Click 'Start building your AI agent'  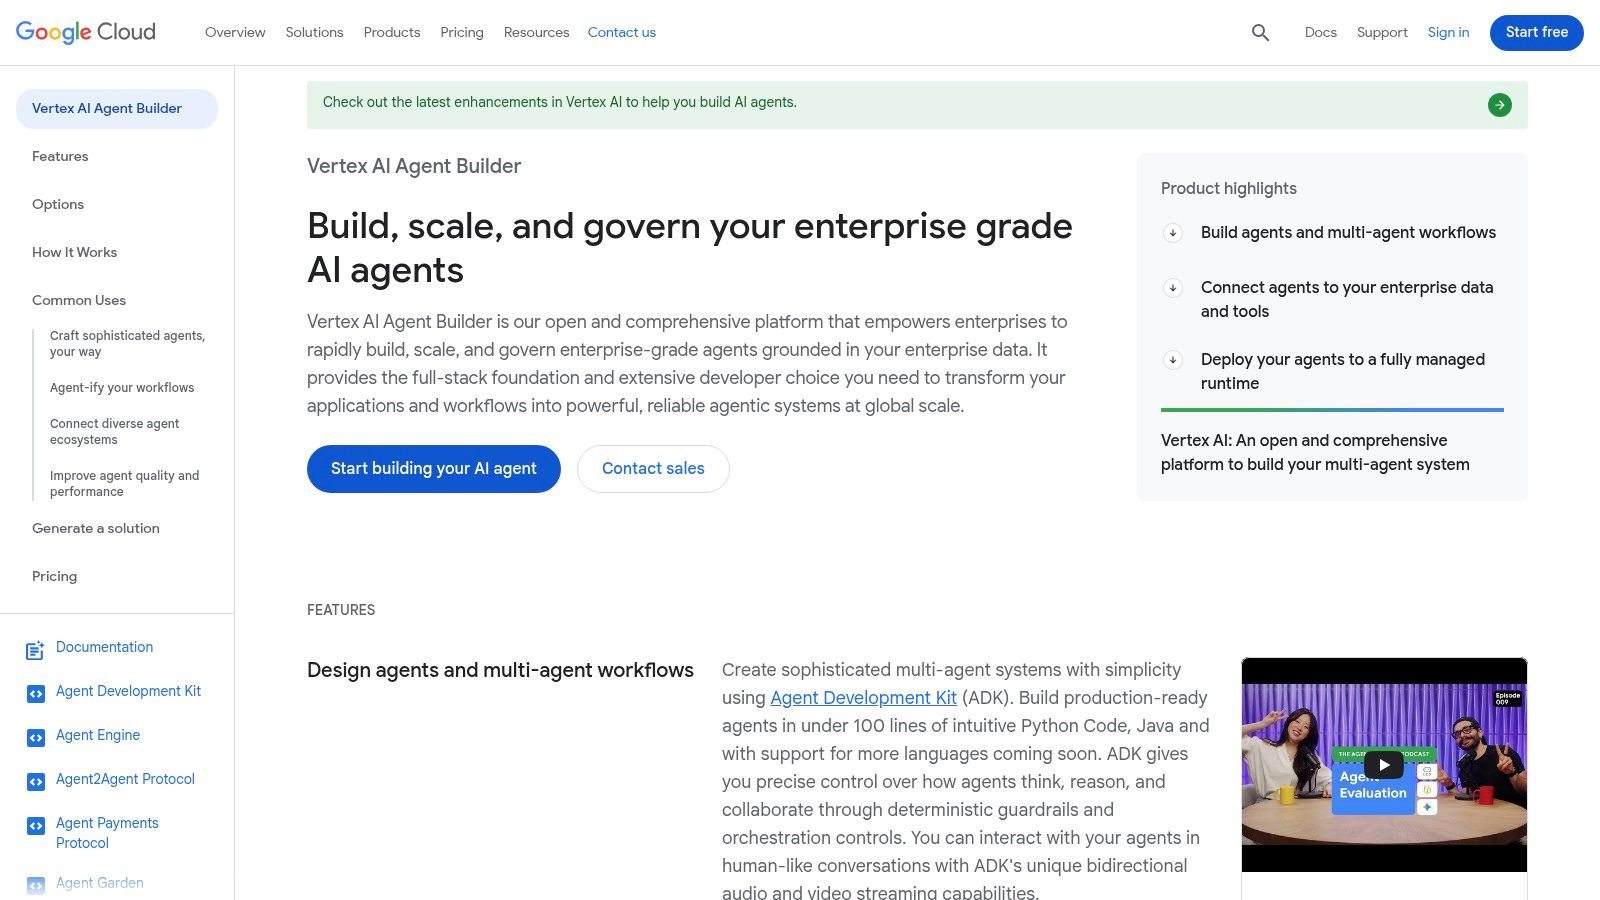click(433, 468)
